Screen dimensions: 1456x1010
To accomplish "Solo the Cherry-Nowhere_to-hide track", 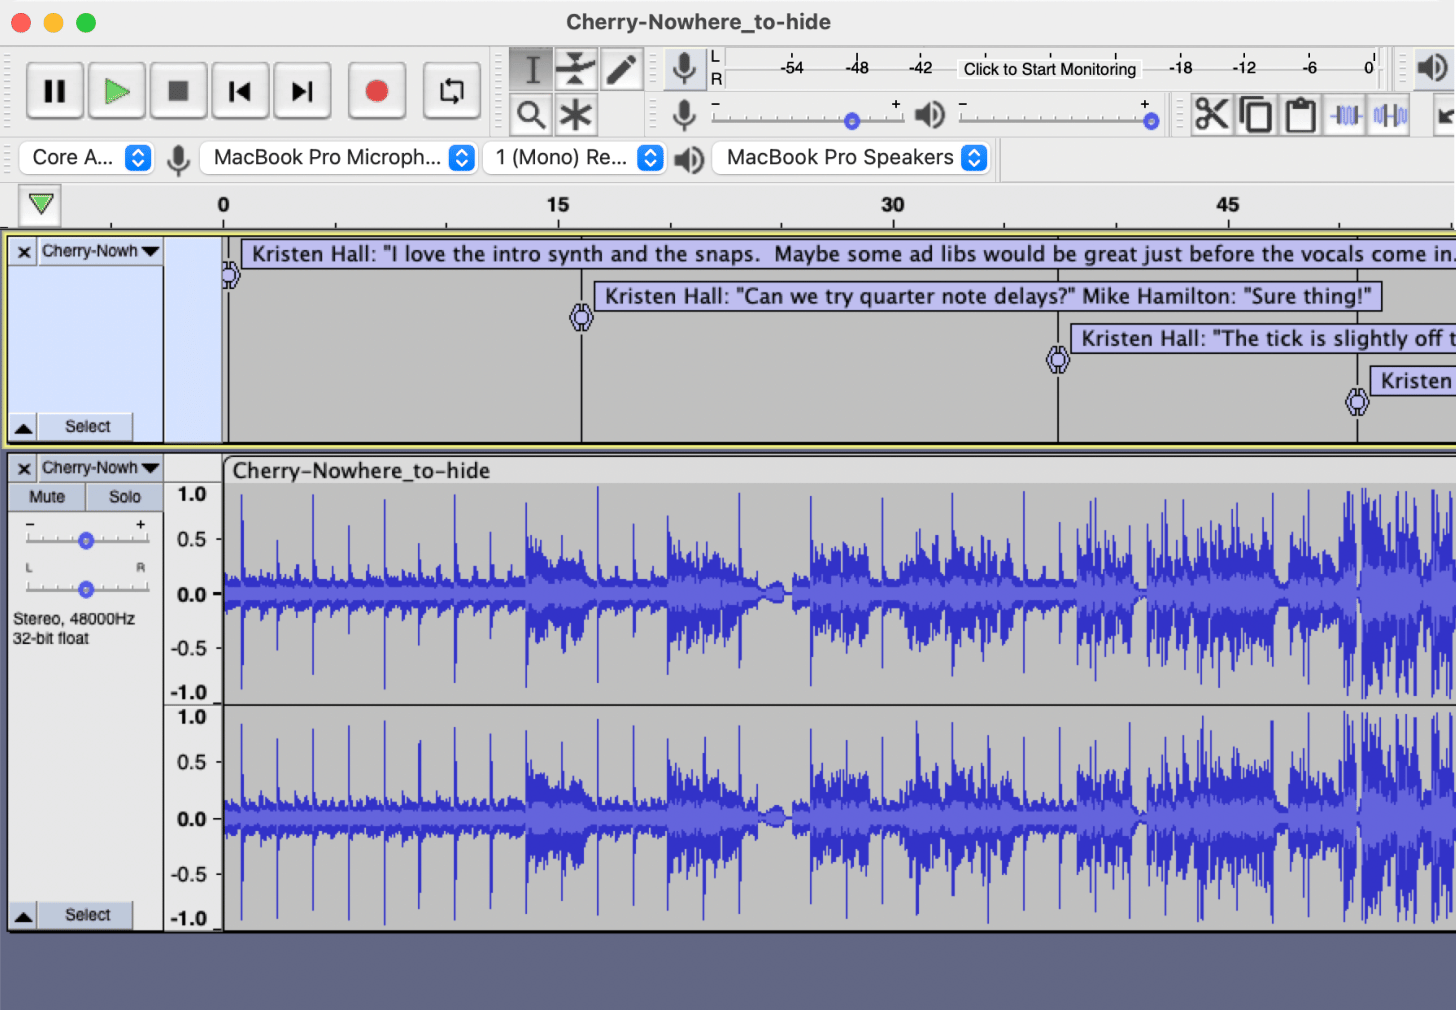I will (123, 496).
